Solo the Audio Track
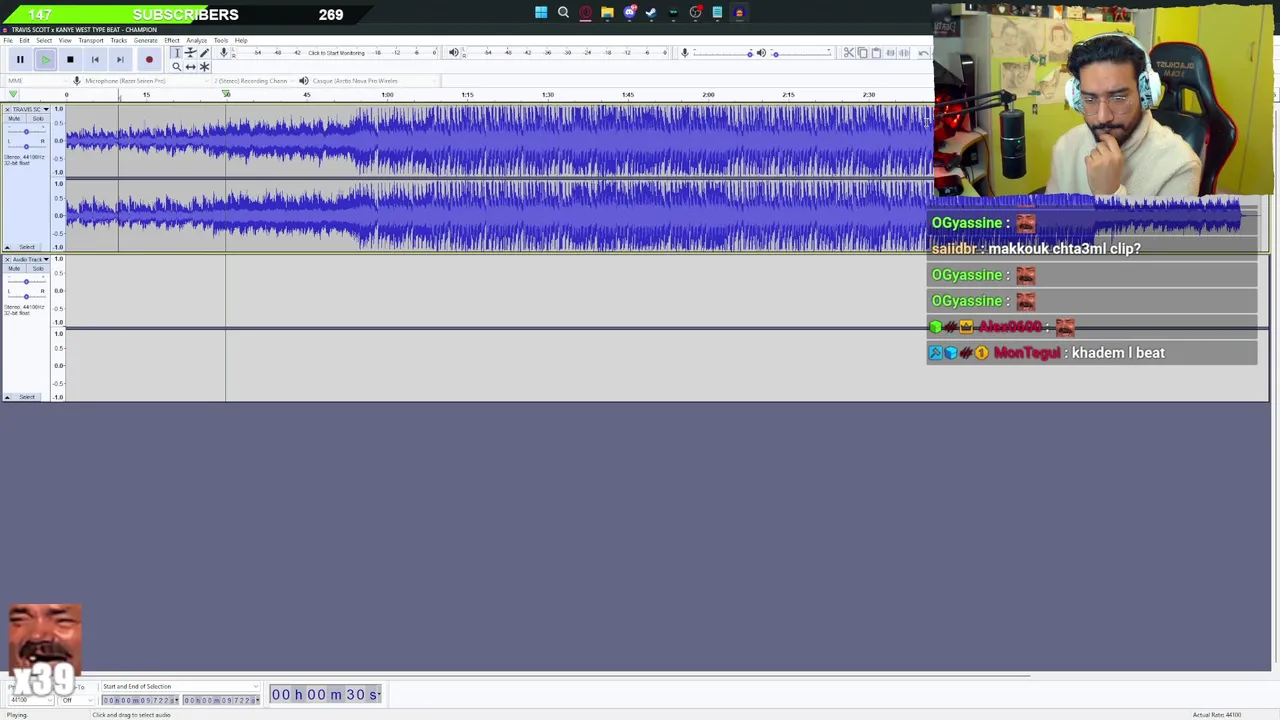This screenshot has width=1280, height=720. [38, 268]
